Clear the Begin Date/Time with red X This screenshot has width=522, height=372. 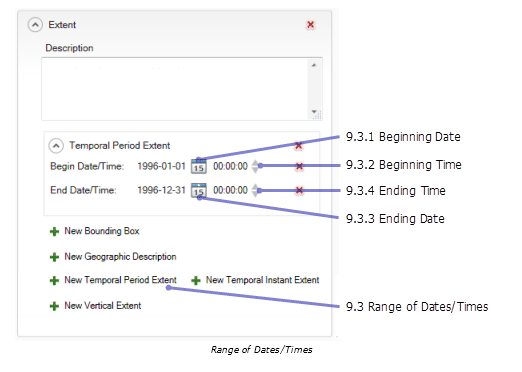pos(299,166)
